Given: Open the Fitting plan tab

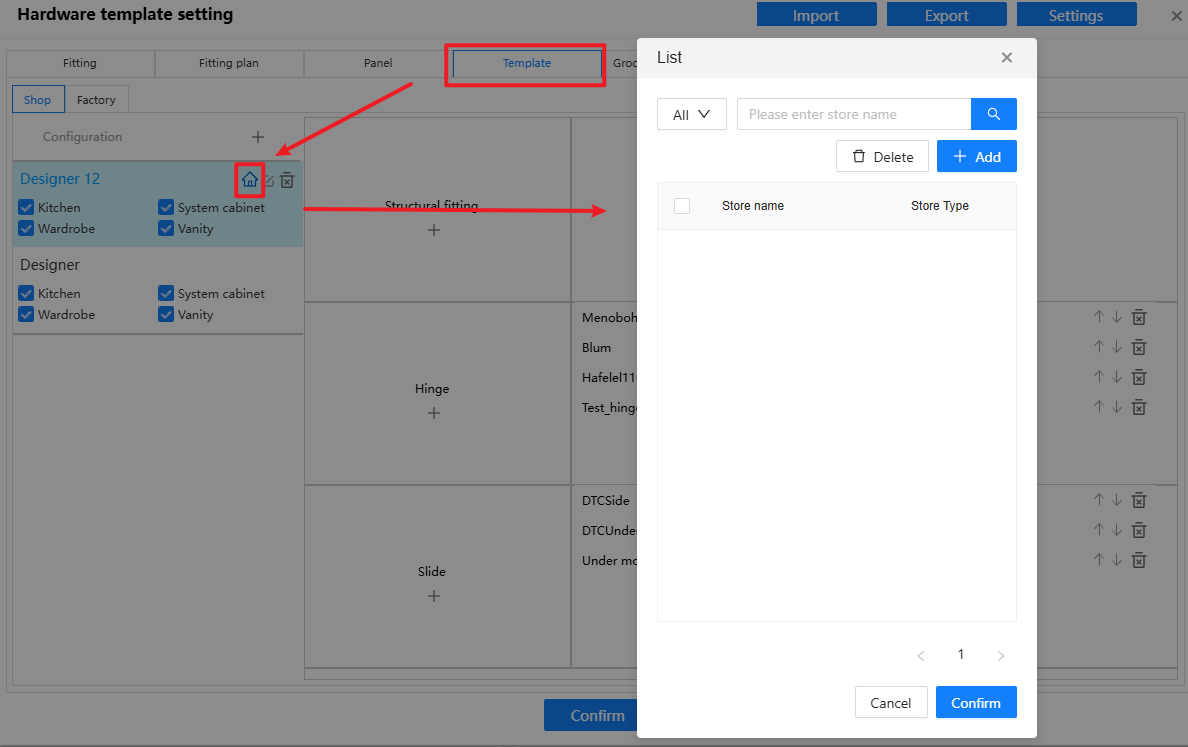Looking at the screenshot, I should [228, 63].
